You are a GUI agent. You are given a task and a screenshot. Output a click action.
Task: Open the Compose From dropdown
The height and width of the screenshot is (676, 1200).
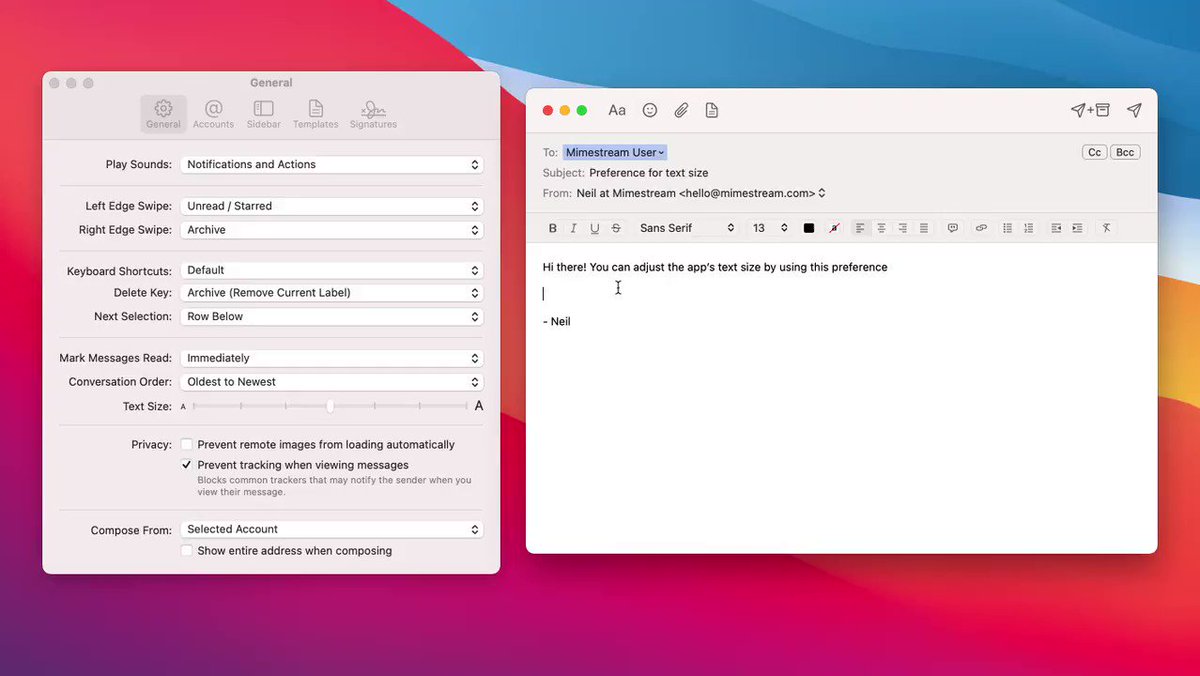pos(332,529)
